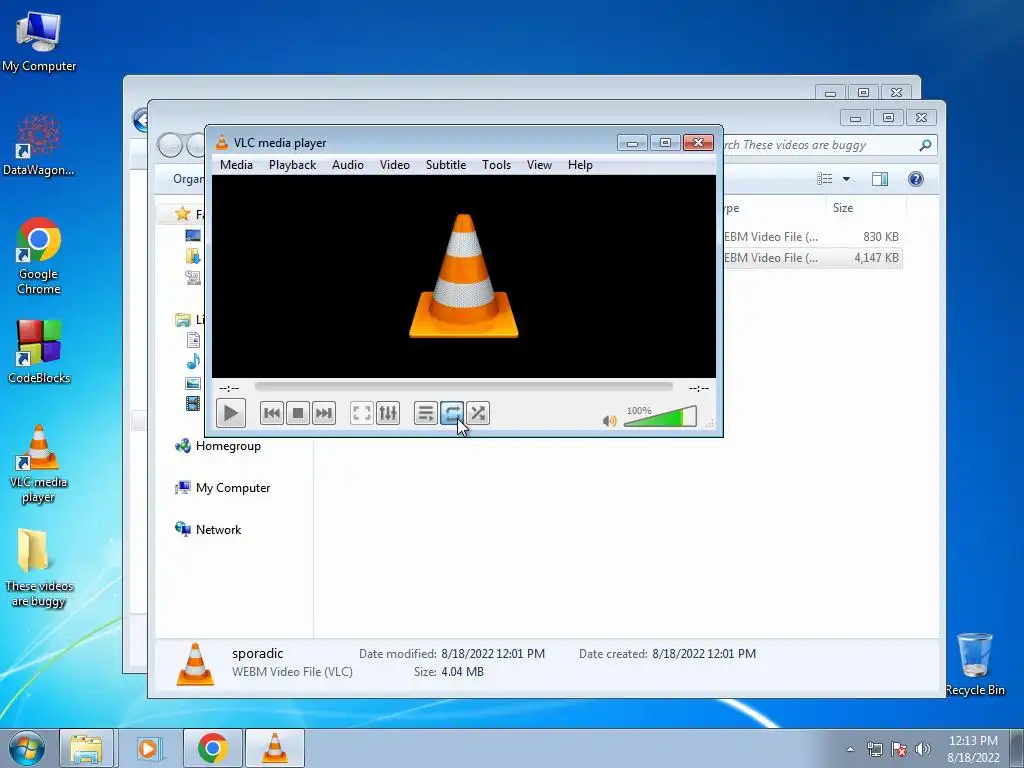Viewport: 1024px width, 768px height.
Task: Open the View menu in VLC
Action: [539, 165]
